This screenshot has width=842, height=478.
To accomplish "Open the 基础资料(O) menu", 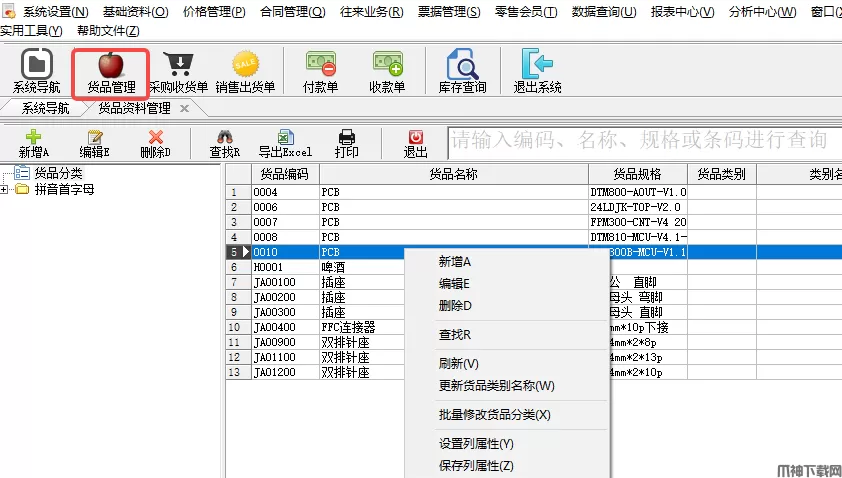I will (136, 12).
